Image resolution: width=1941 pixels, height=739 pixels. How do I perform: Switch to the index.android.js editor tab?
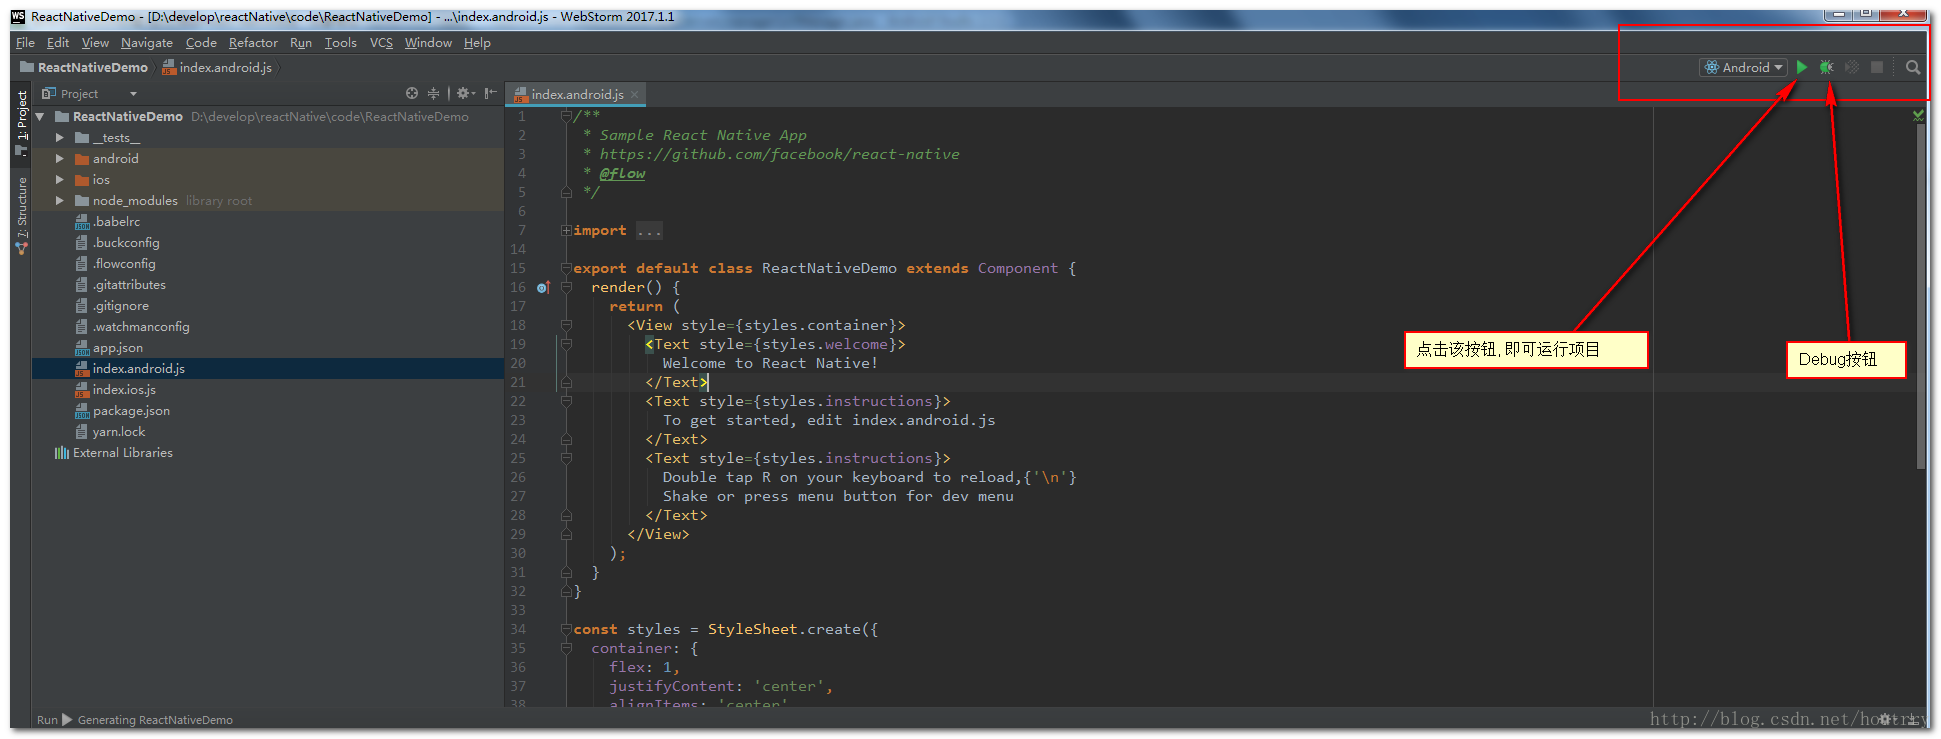click(576, 94)
